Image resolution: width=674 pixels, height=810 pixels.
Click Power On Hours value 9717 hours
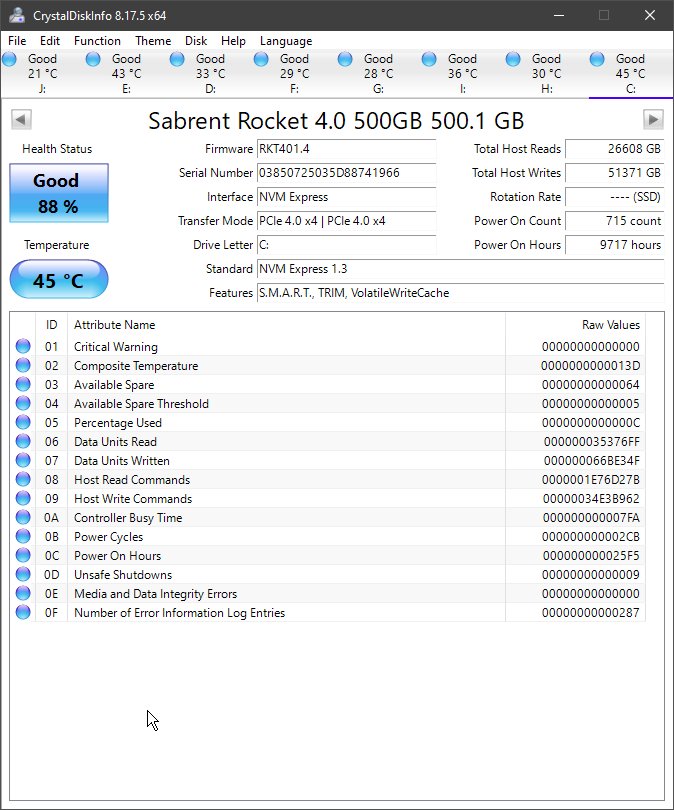[x=615, y=245]
